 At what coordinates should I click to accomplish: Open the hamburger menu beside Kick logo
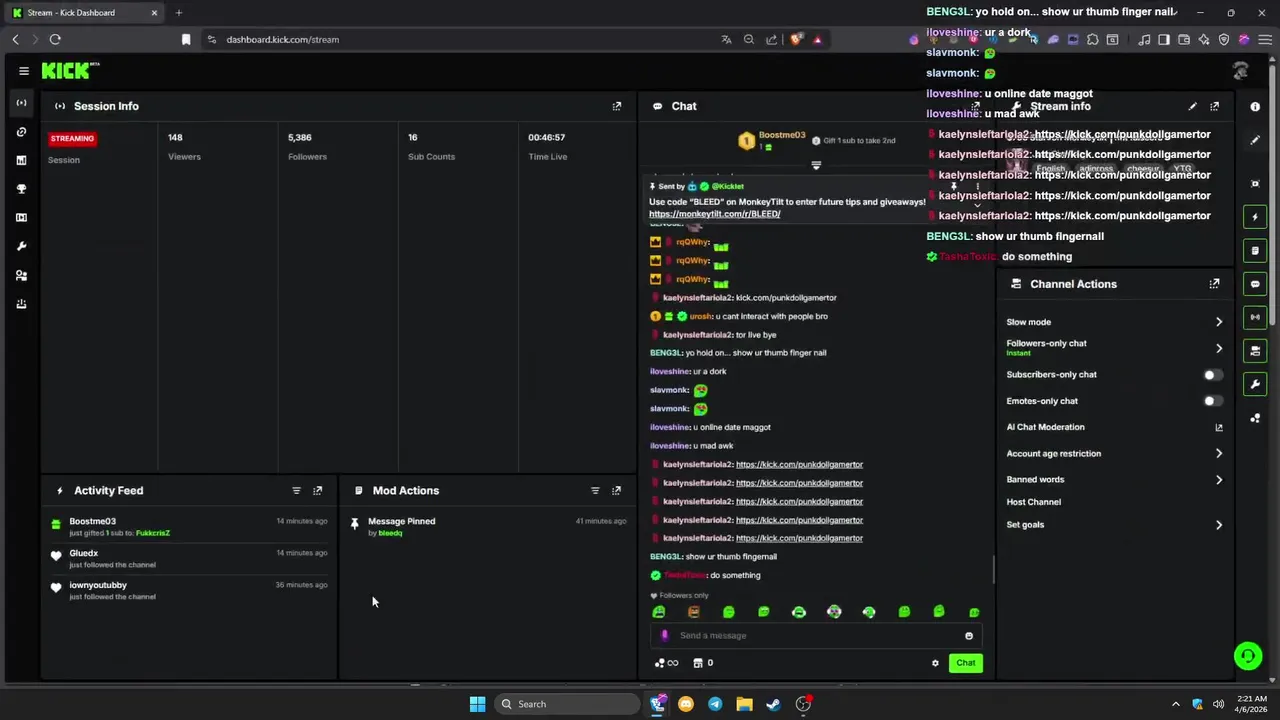(x=24, y=71)
